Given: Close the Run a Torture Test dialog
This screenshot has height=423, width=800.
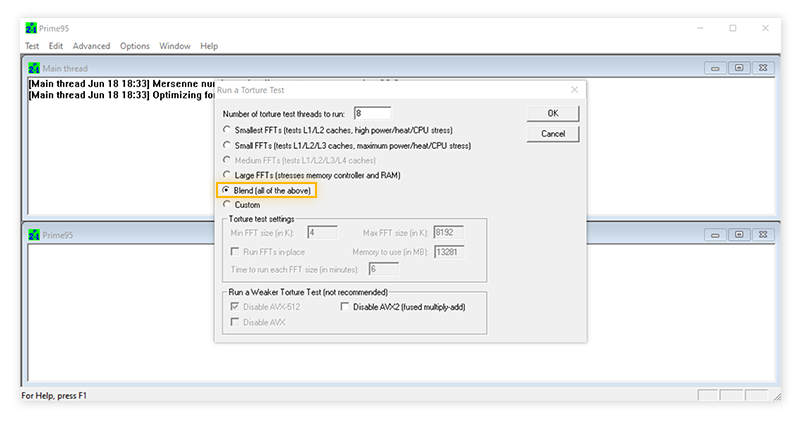Looking at the screenshot, I should pyautogui.click(x=574, y=90).
